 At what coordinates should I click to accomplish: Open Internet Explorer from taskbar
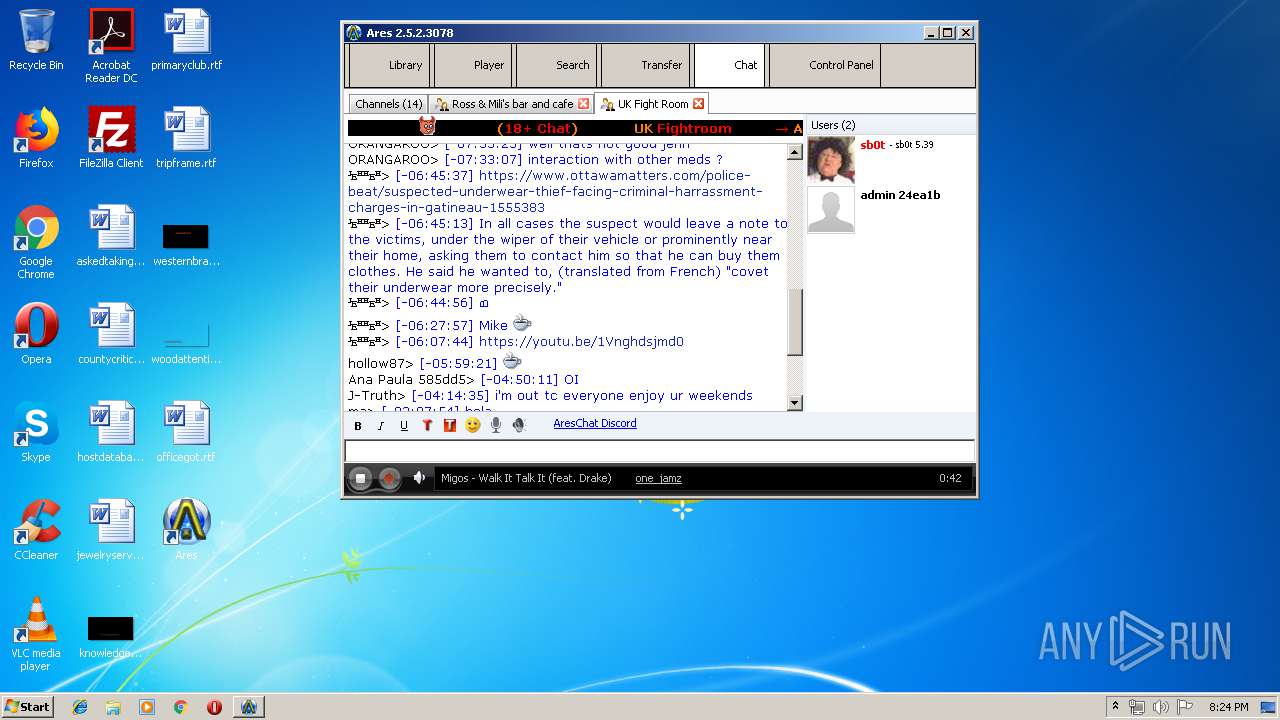[80, 707]
